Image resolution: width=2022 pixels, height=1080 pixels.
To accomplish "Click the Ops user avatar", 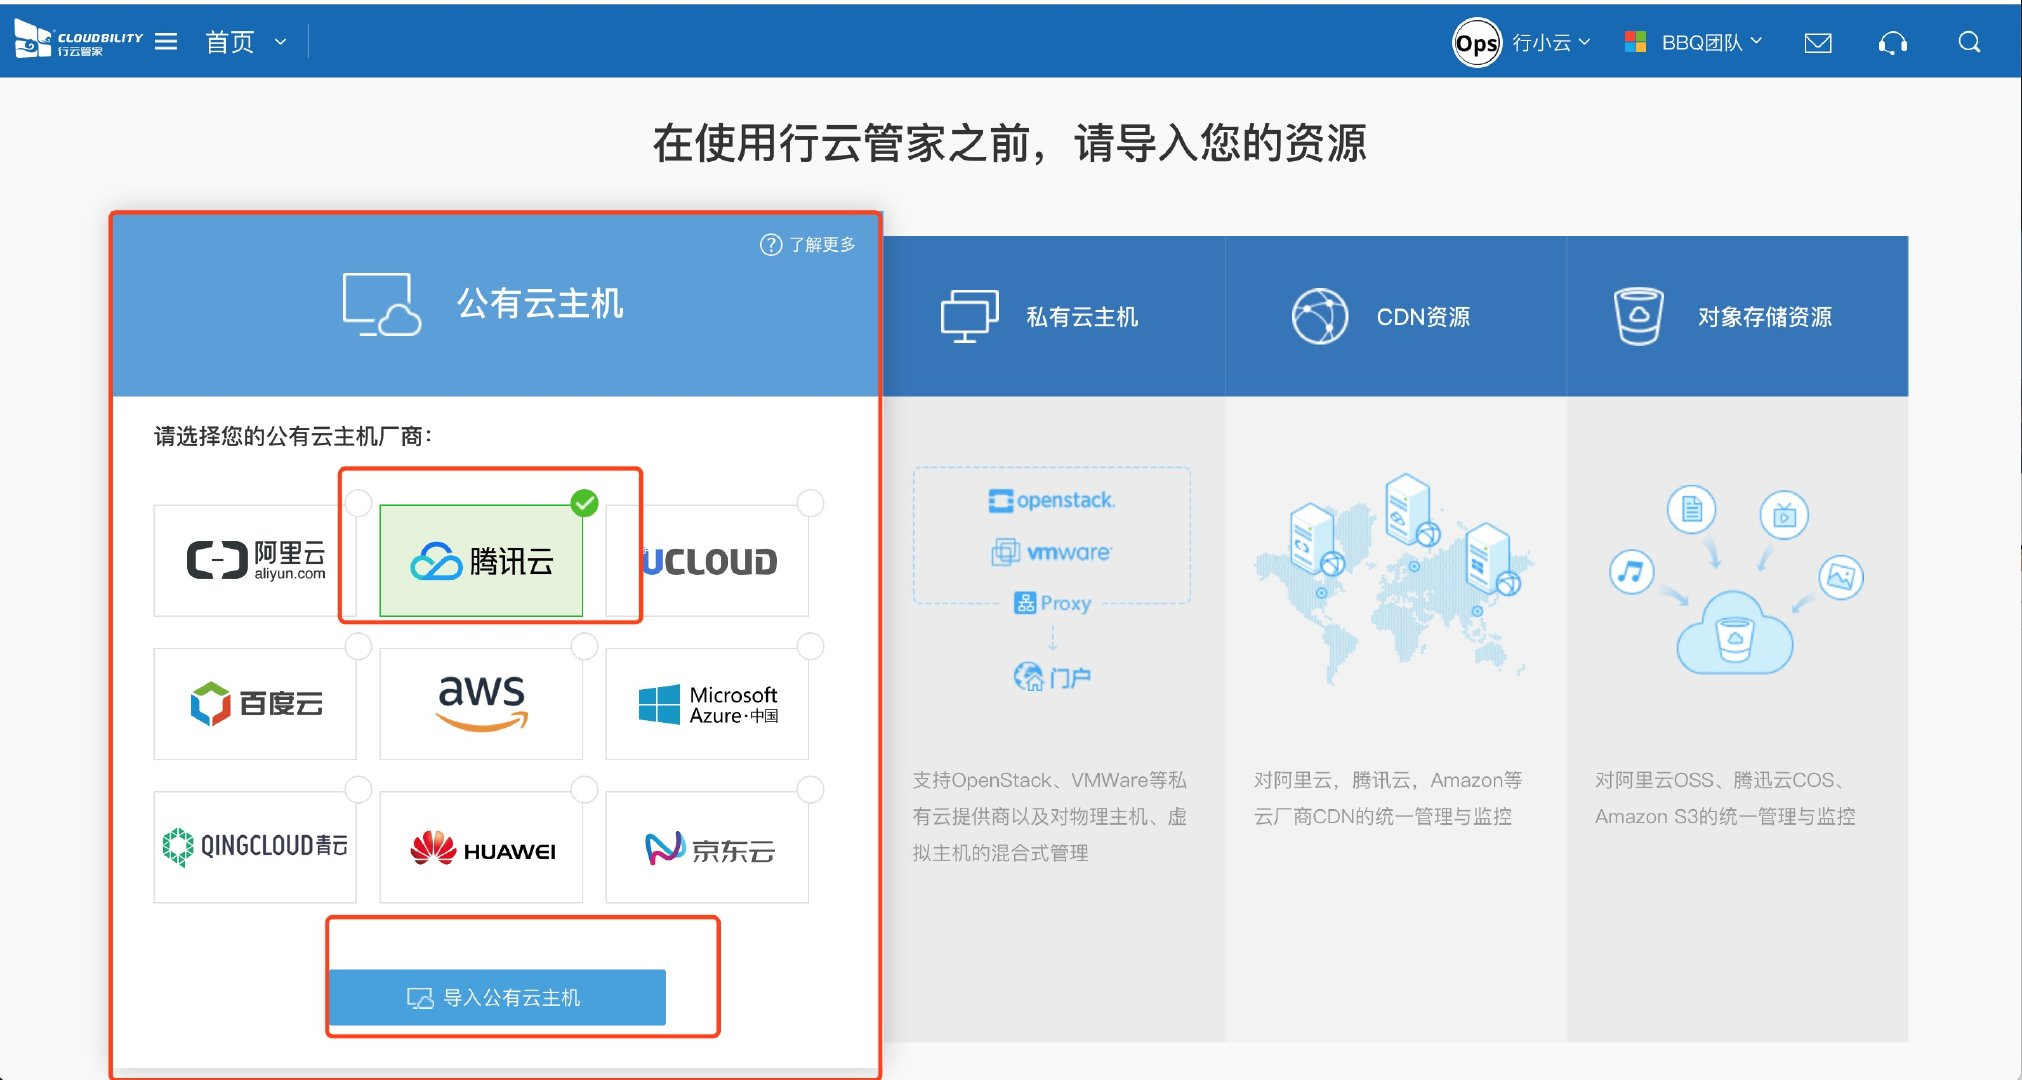I will (1476, 42).
